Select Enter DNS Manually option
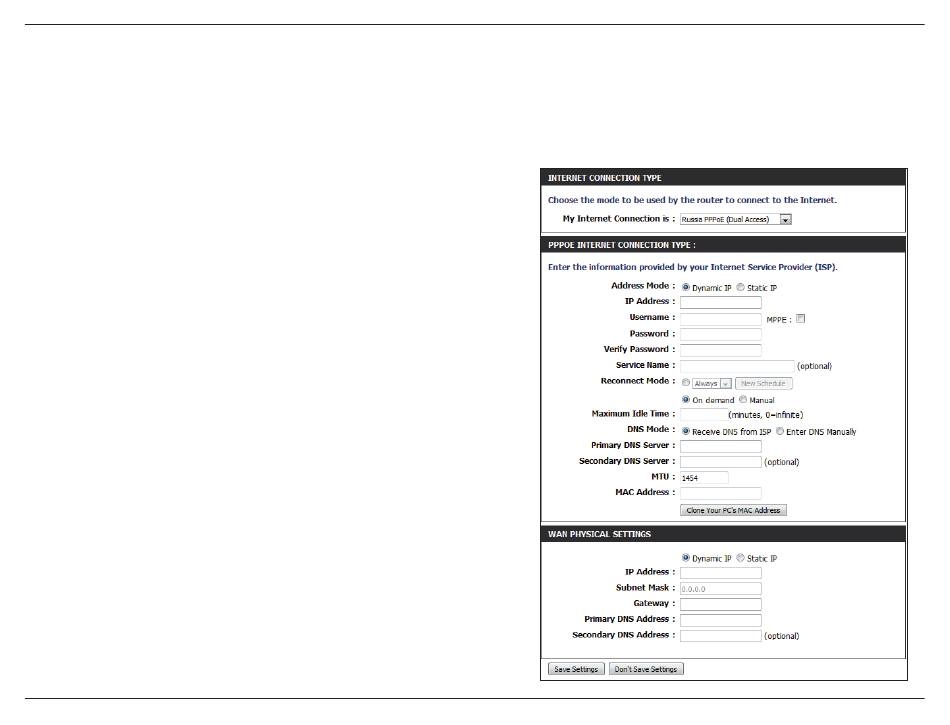 click(x=780, y=431)
